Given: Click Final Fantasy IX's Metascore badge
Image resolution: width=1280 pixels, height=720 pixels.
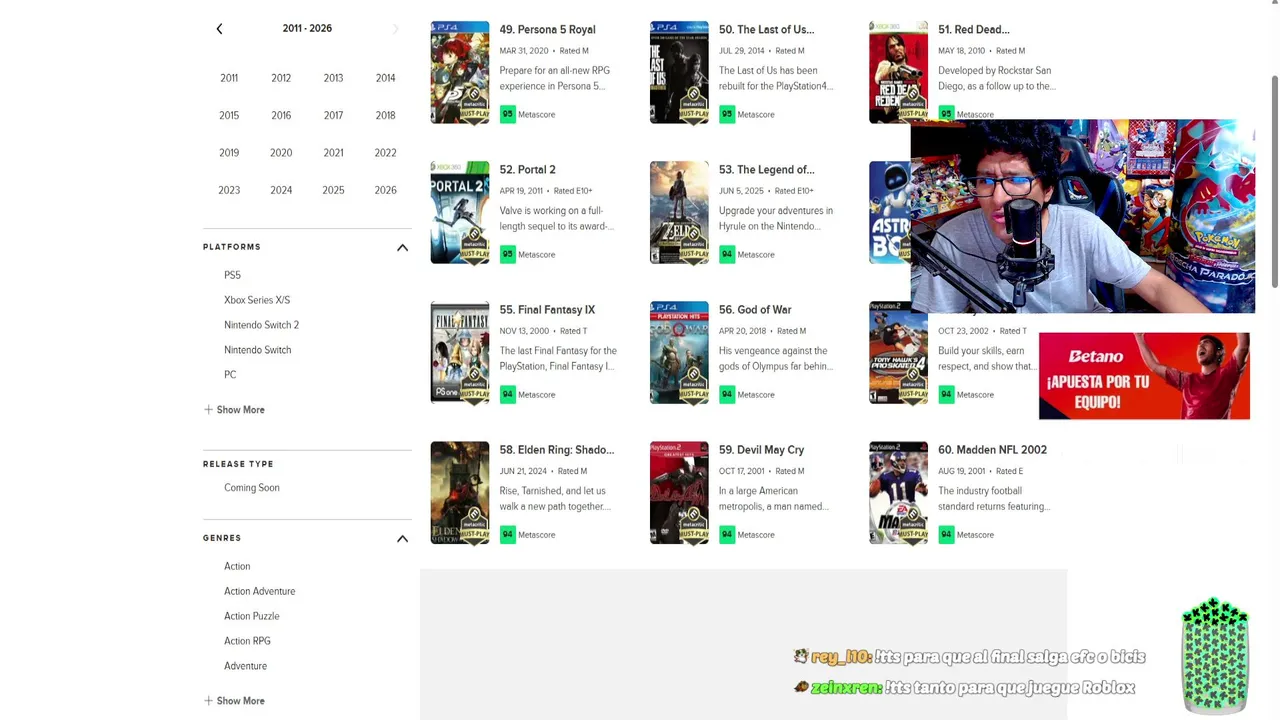Looking at the screenshot, I should click(x=508, y=395).
